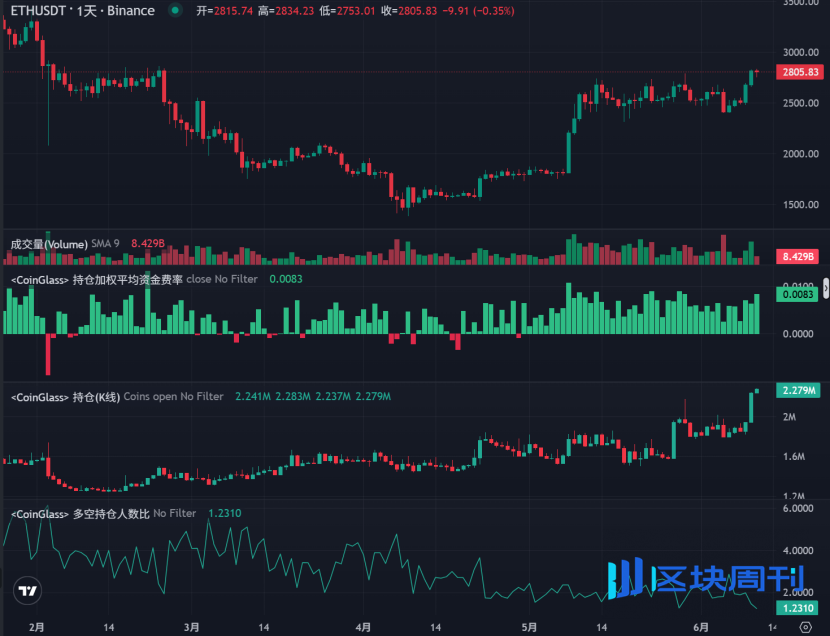Click the 2M open interest axis label
The width and height of the screenshot is (830, 636).
(789, 417)
